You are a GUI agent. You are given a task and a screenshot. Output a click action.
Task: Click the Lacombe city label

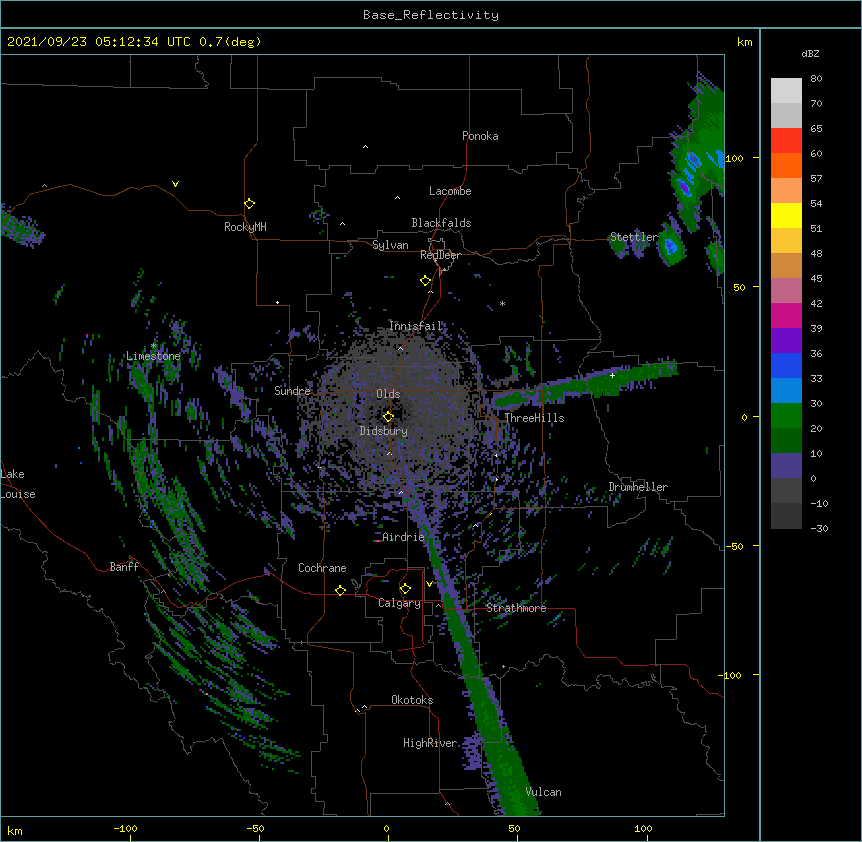coord(450,191)
